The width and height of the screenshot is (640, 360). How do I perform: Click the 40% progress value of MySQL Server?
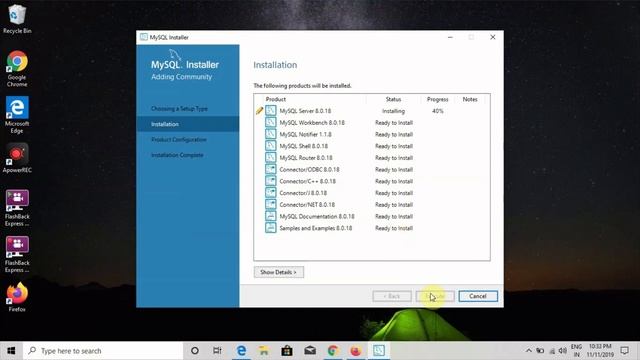438,111
